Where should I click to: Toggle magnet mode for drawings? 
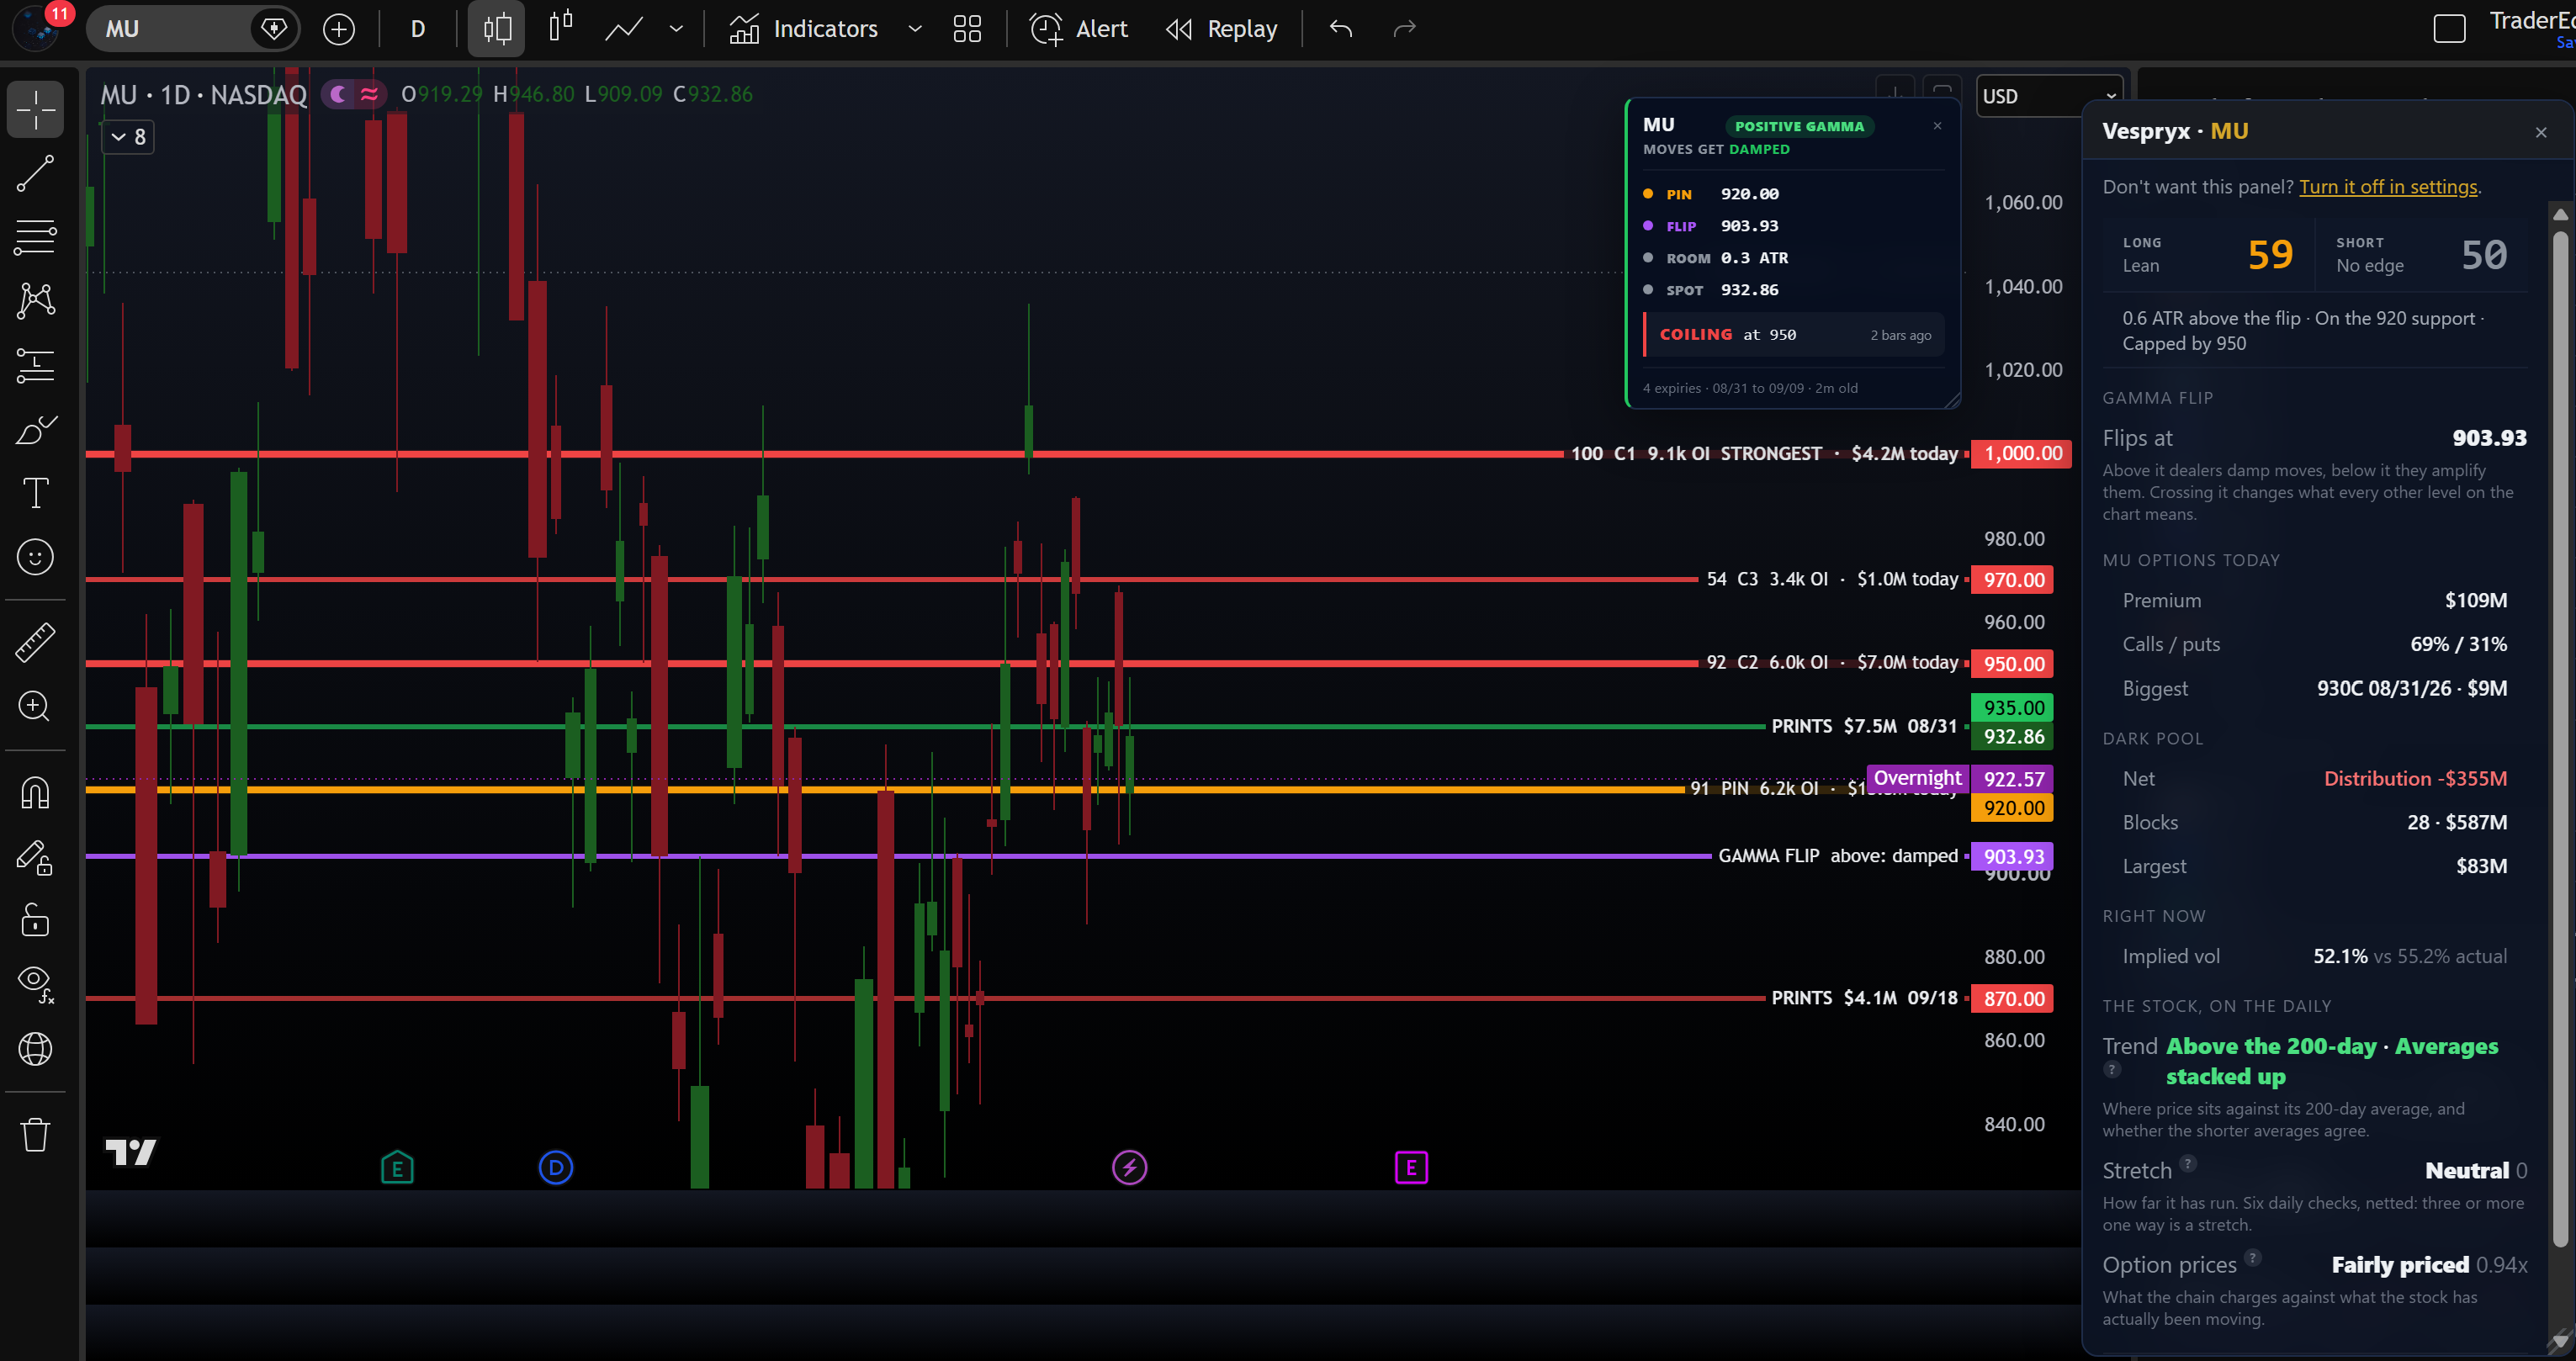[35, 793]
